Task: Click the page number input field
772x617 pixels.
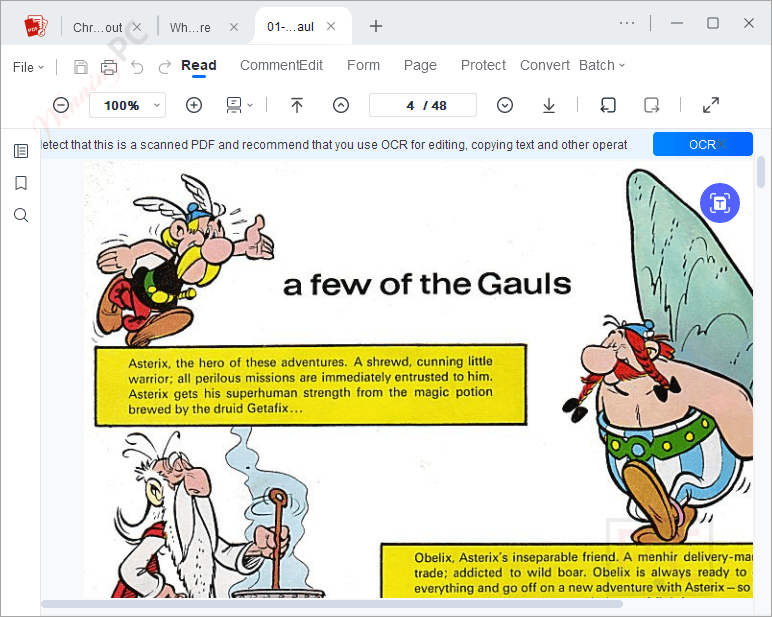Action: [x=423, y=105]
